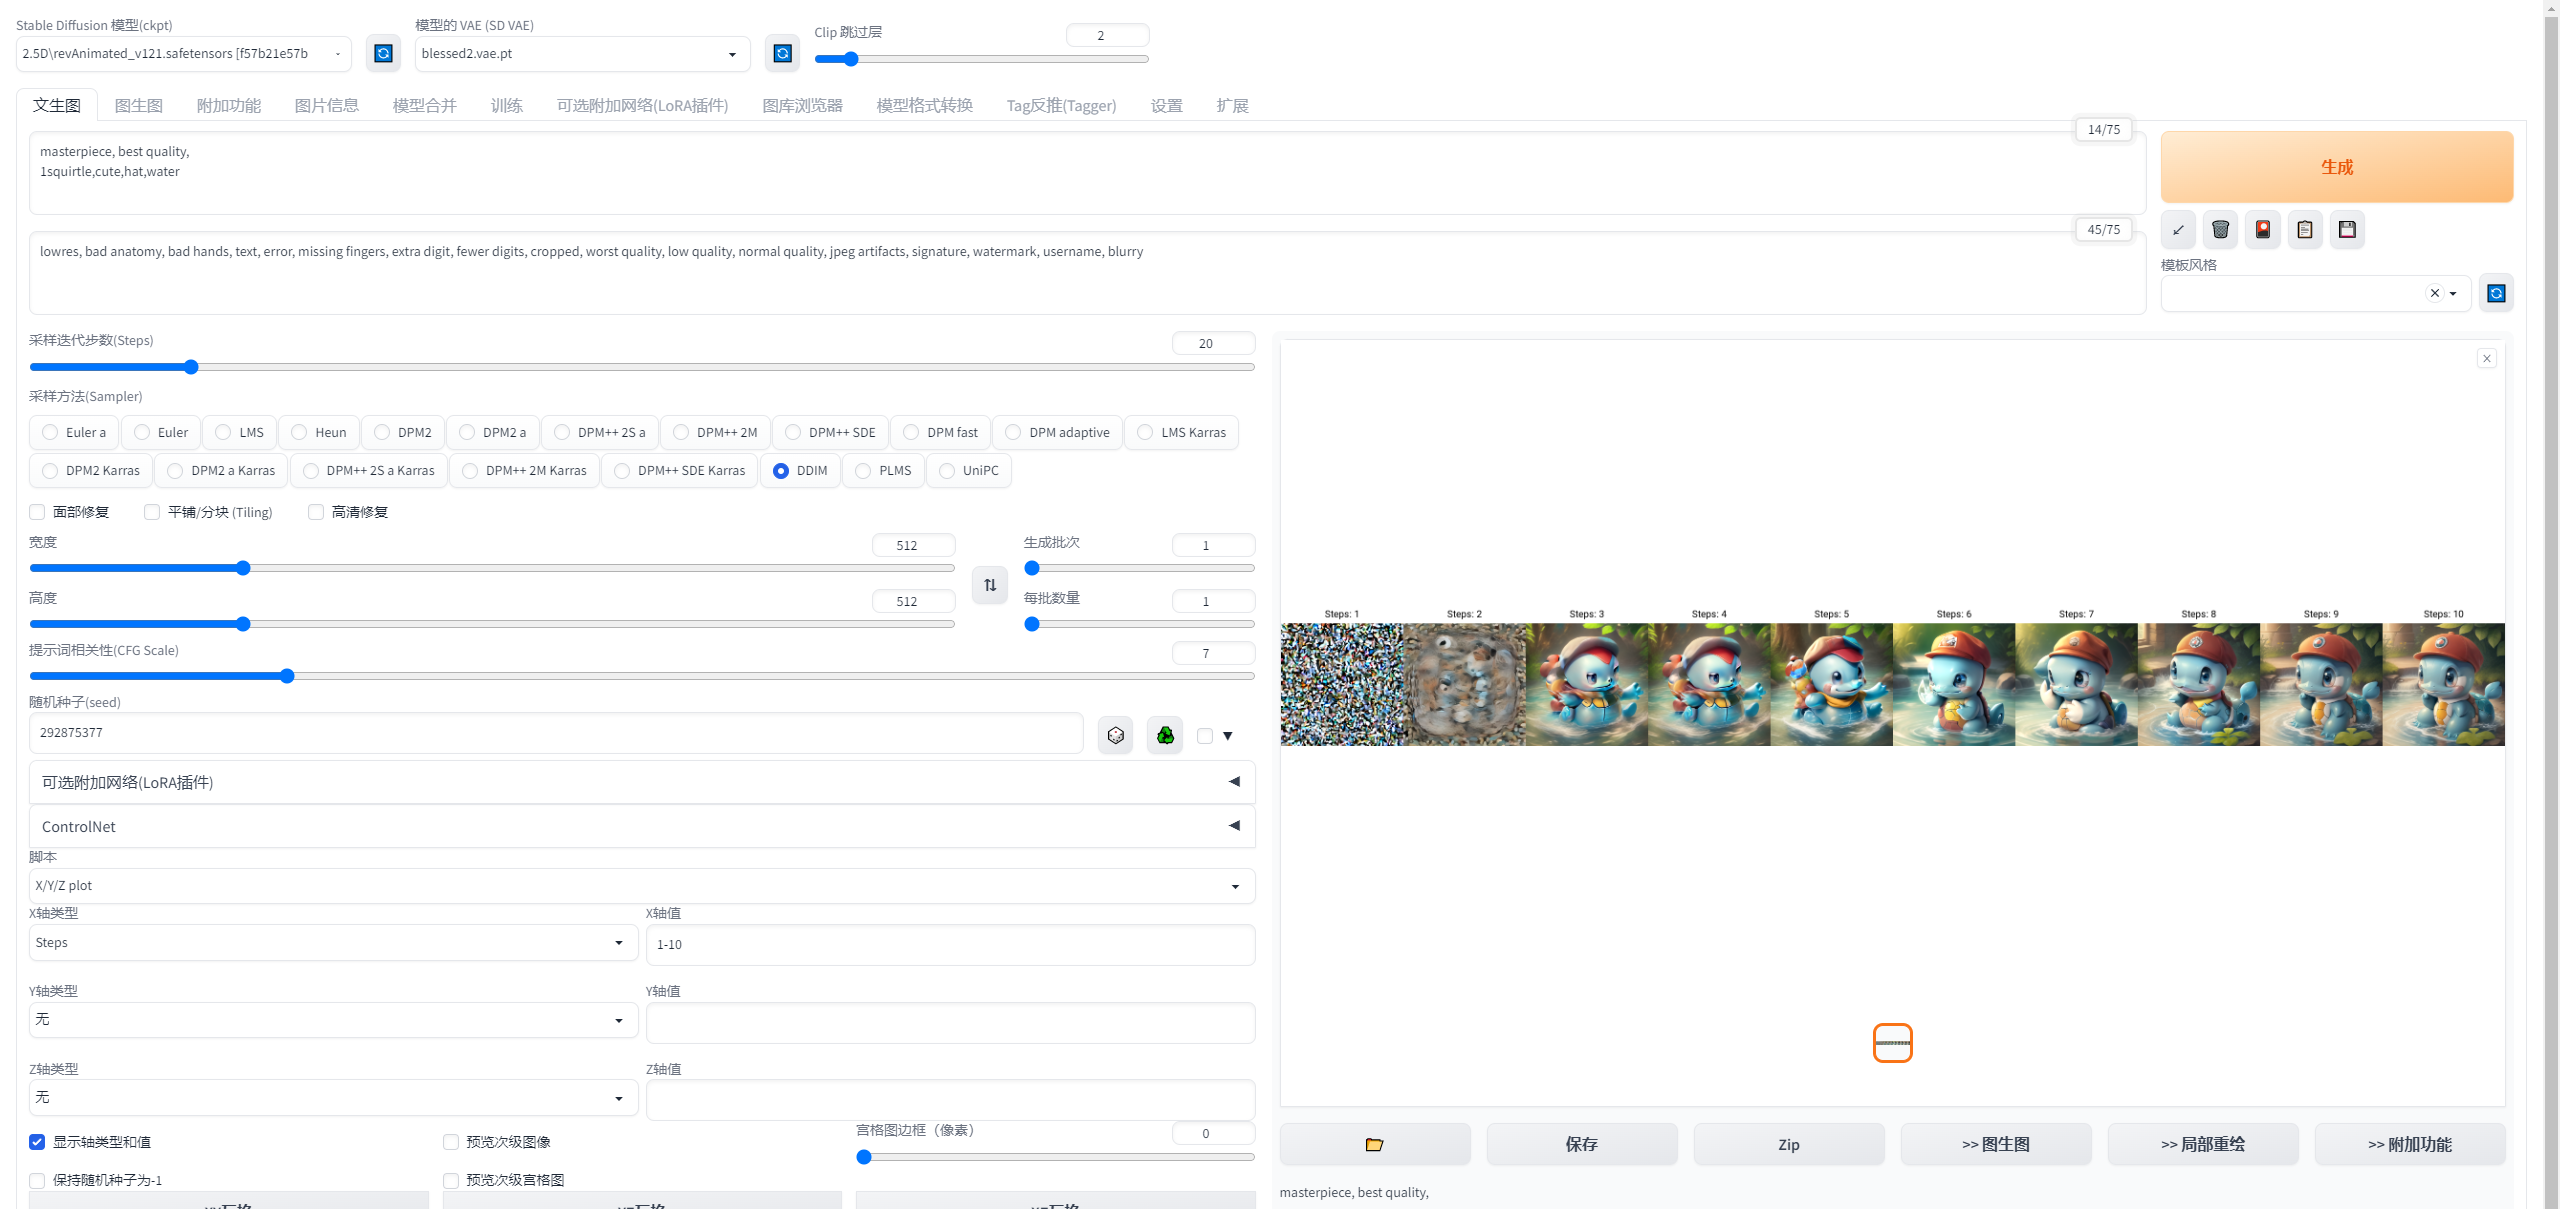
Task: Select the Euler a sampler
Action: point(75,432)
